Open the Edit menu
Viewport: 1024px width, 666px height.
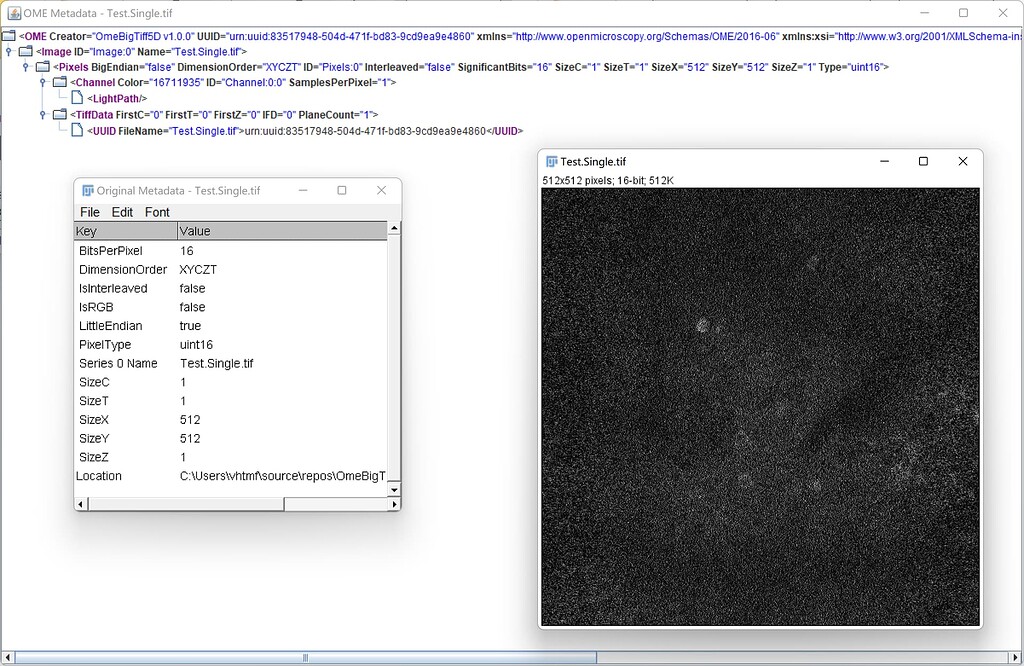(x=121, y=212)
